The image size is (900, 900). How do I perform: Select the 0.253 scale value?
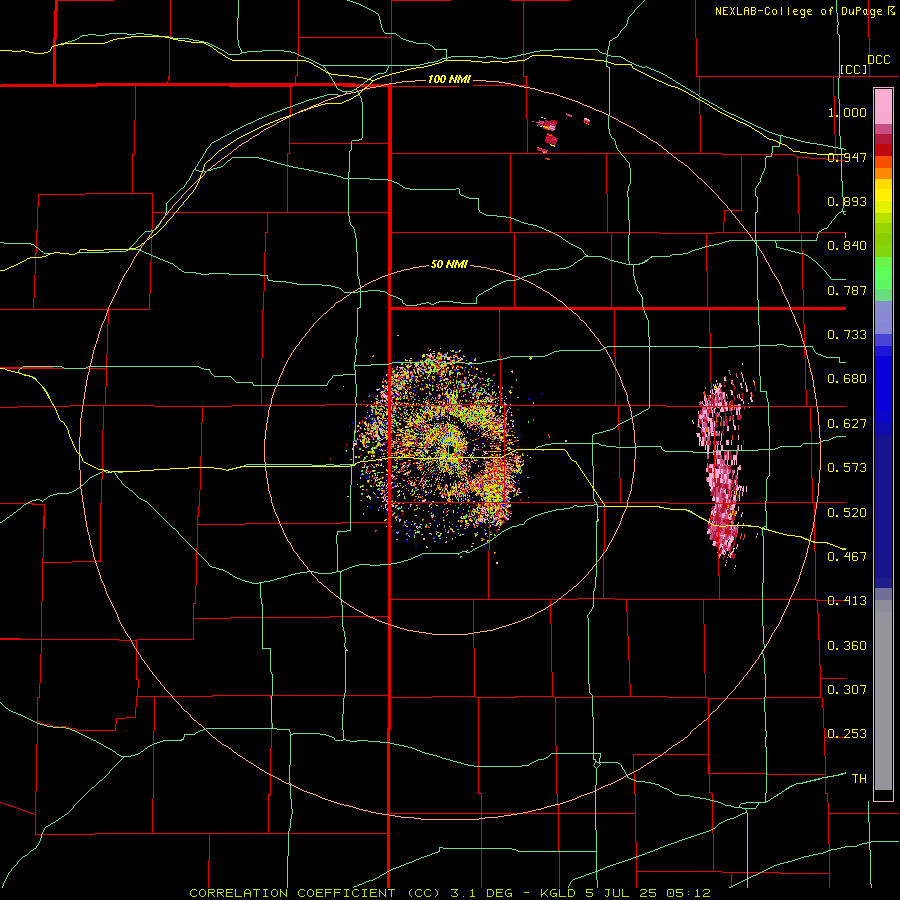pos(847,734)
